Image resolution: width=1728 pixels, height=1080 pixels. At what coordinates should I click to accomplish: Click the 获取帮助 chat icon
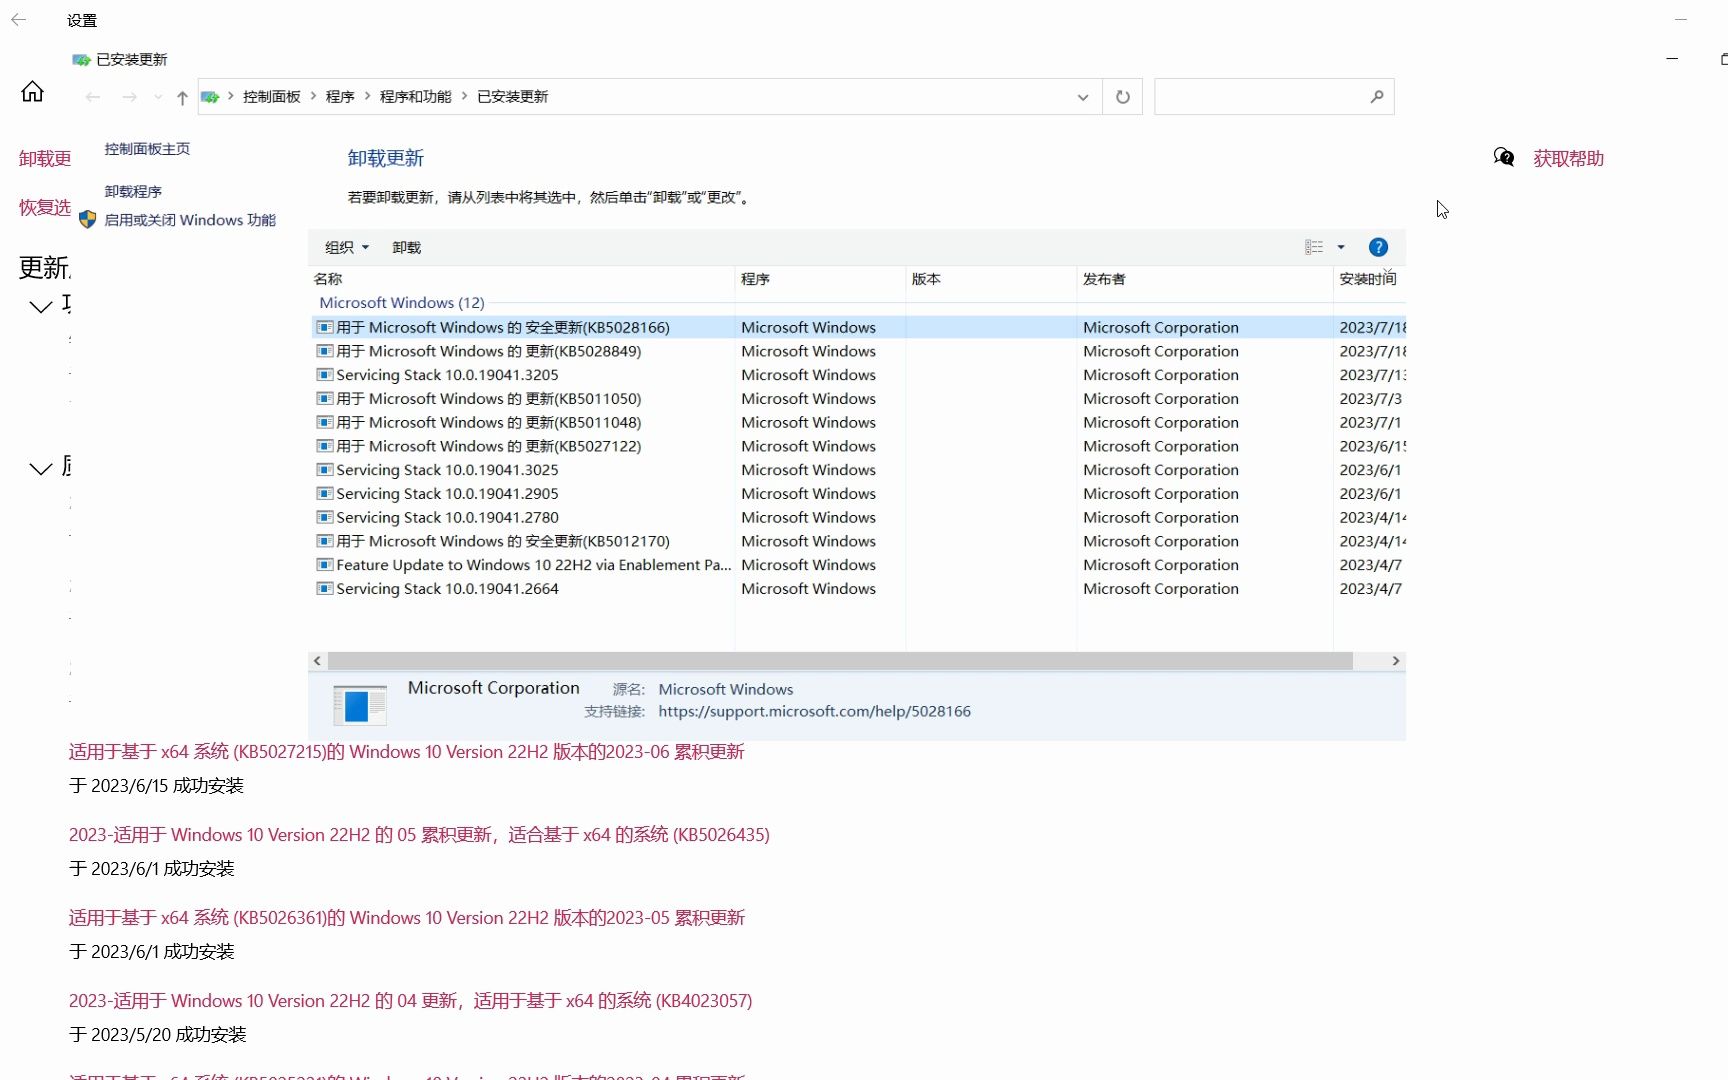1504,158
